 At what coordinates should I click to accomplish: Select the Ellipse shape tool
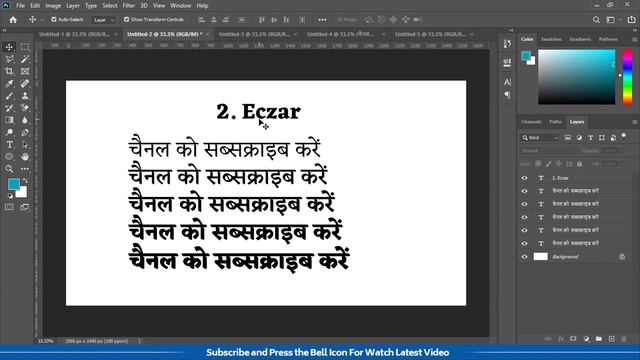[x=9, y=157]
